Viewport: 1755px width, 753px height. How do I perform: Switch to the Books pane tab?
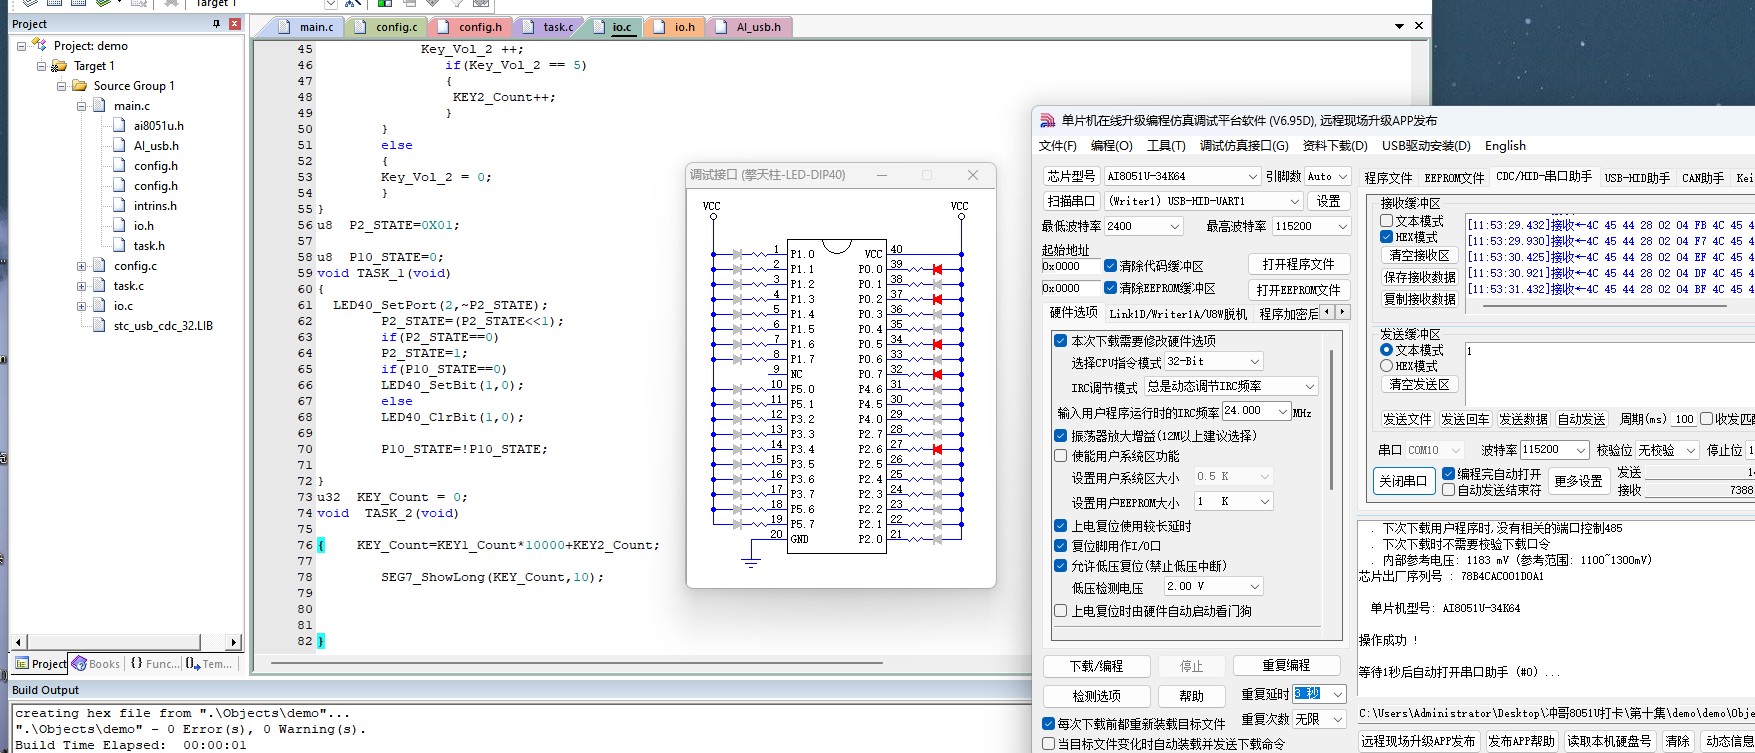96,663
